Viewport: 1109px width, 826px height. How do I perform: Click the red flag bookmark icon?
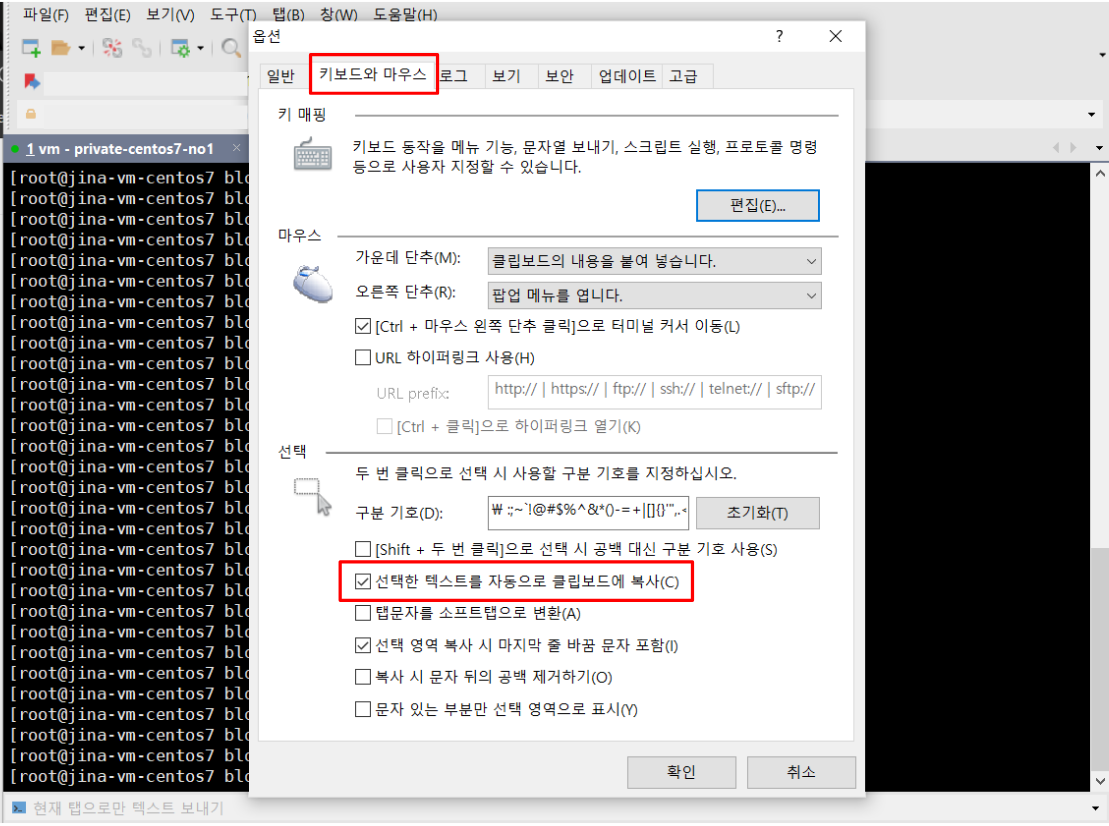click(x=32, y=81)
